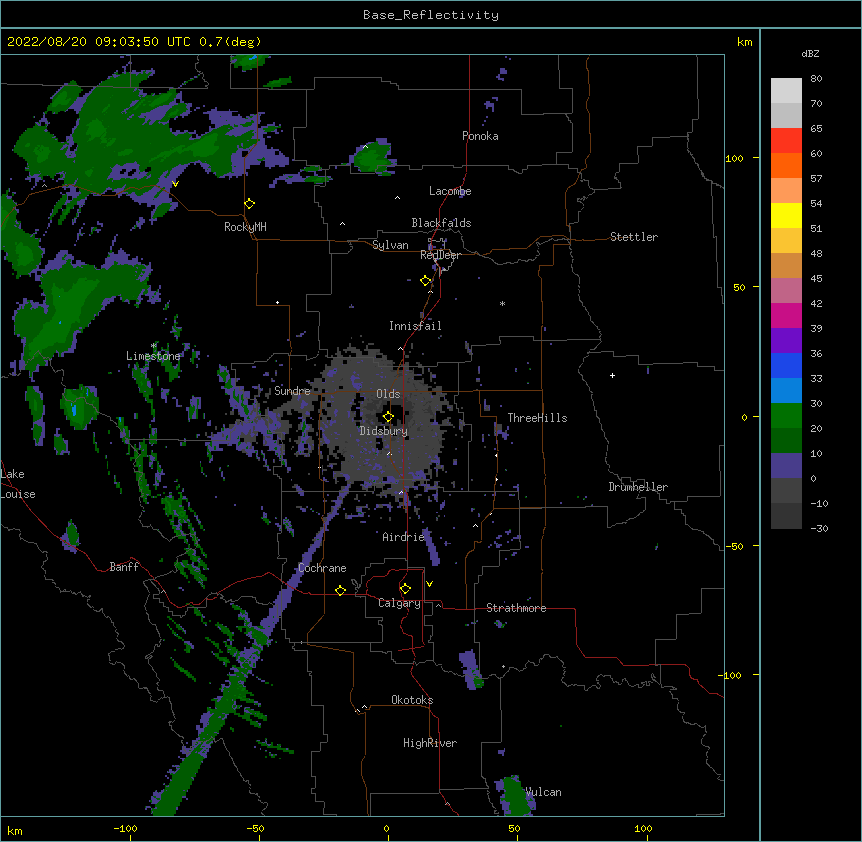Screen dimensions: 862x842
Task: Click the Strathmore label
Action: [516, 608]
